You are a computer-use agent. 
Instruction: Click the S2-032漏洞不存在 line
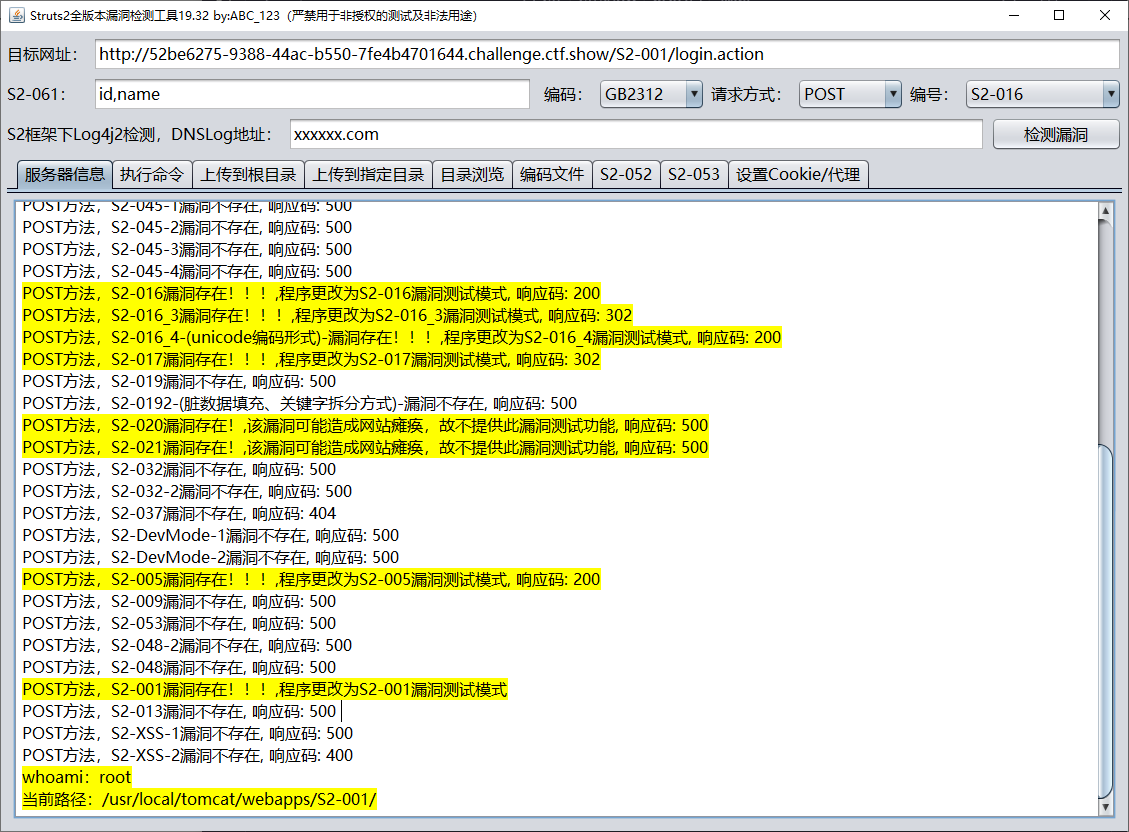pos(179,469)
